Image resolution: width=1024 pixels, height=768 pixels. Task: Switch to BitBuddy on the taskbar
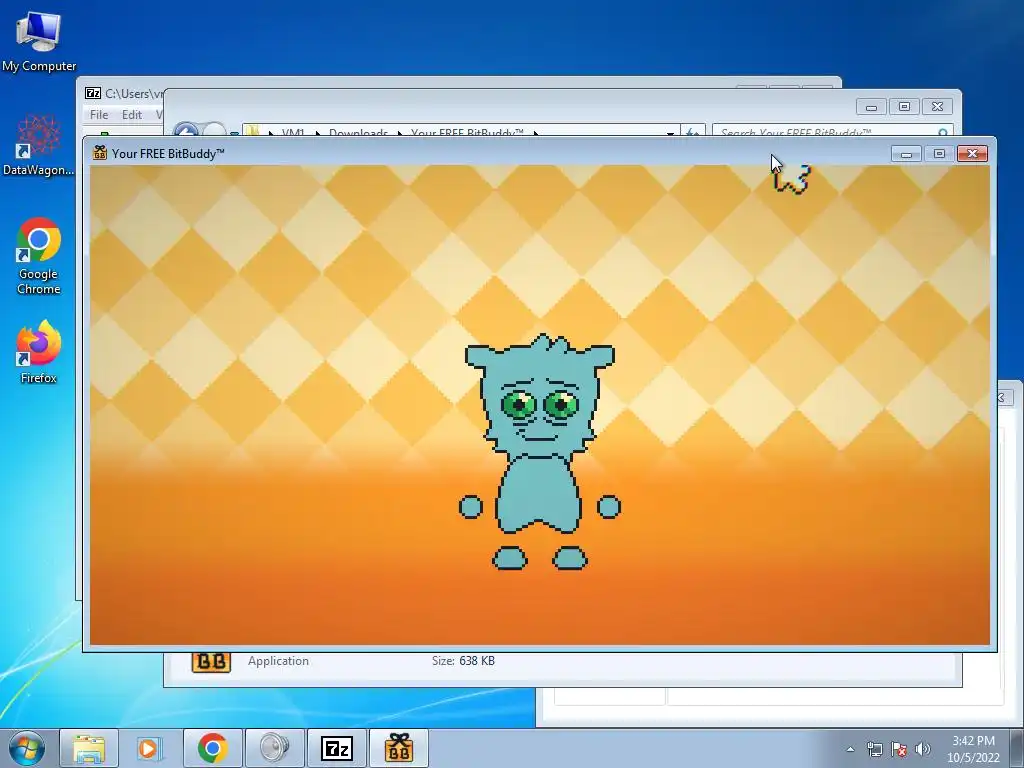coord(399,748)
